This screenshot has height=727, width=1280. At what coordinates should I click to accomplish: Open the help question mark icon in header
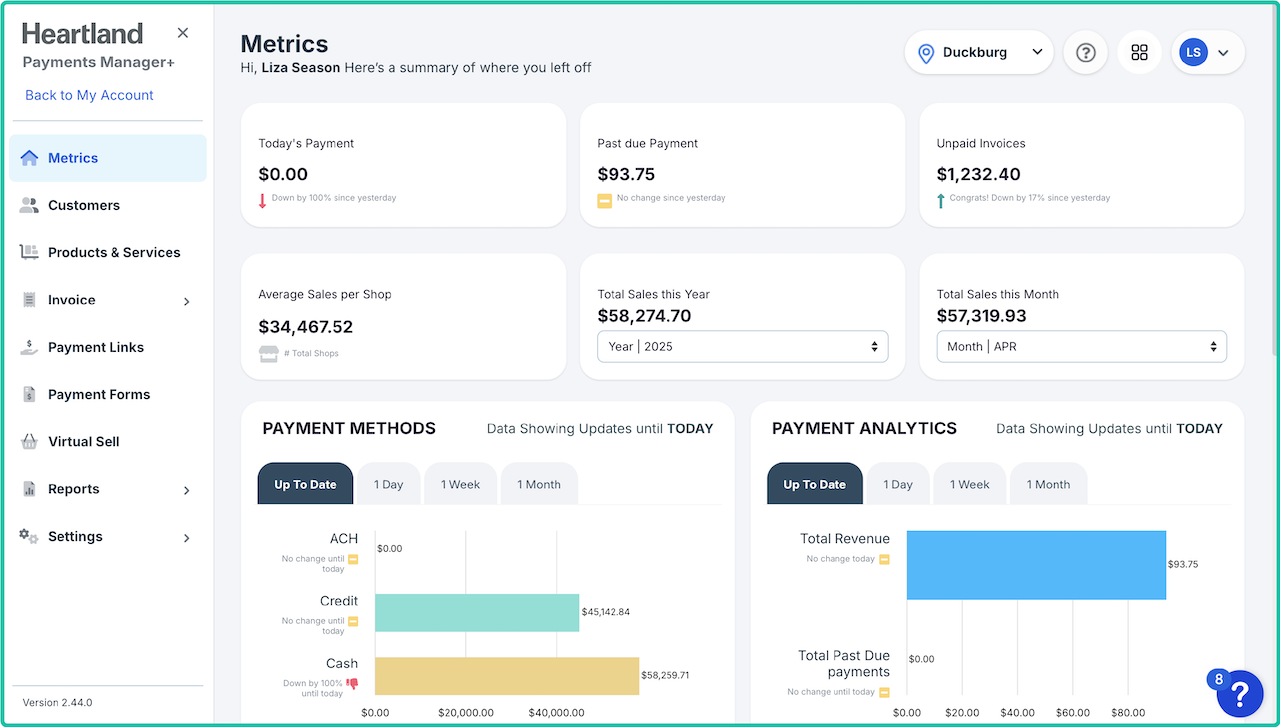pos(1085,53)
